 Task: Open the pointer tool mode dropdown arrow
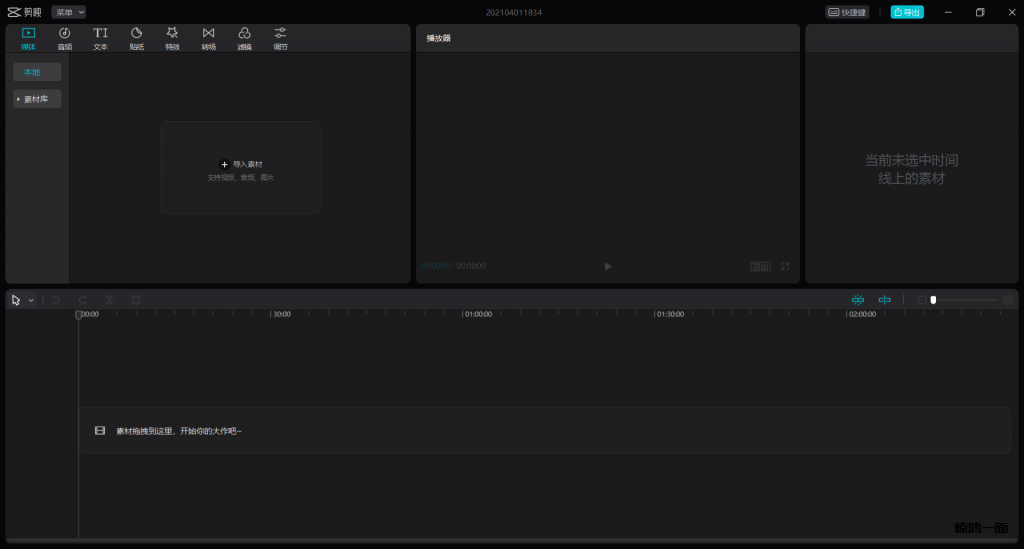(x=31, y=300)
